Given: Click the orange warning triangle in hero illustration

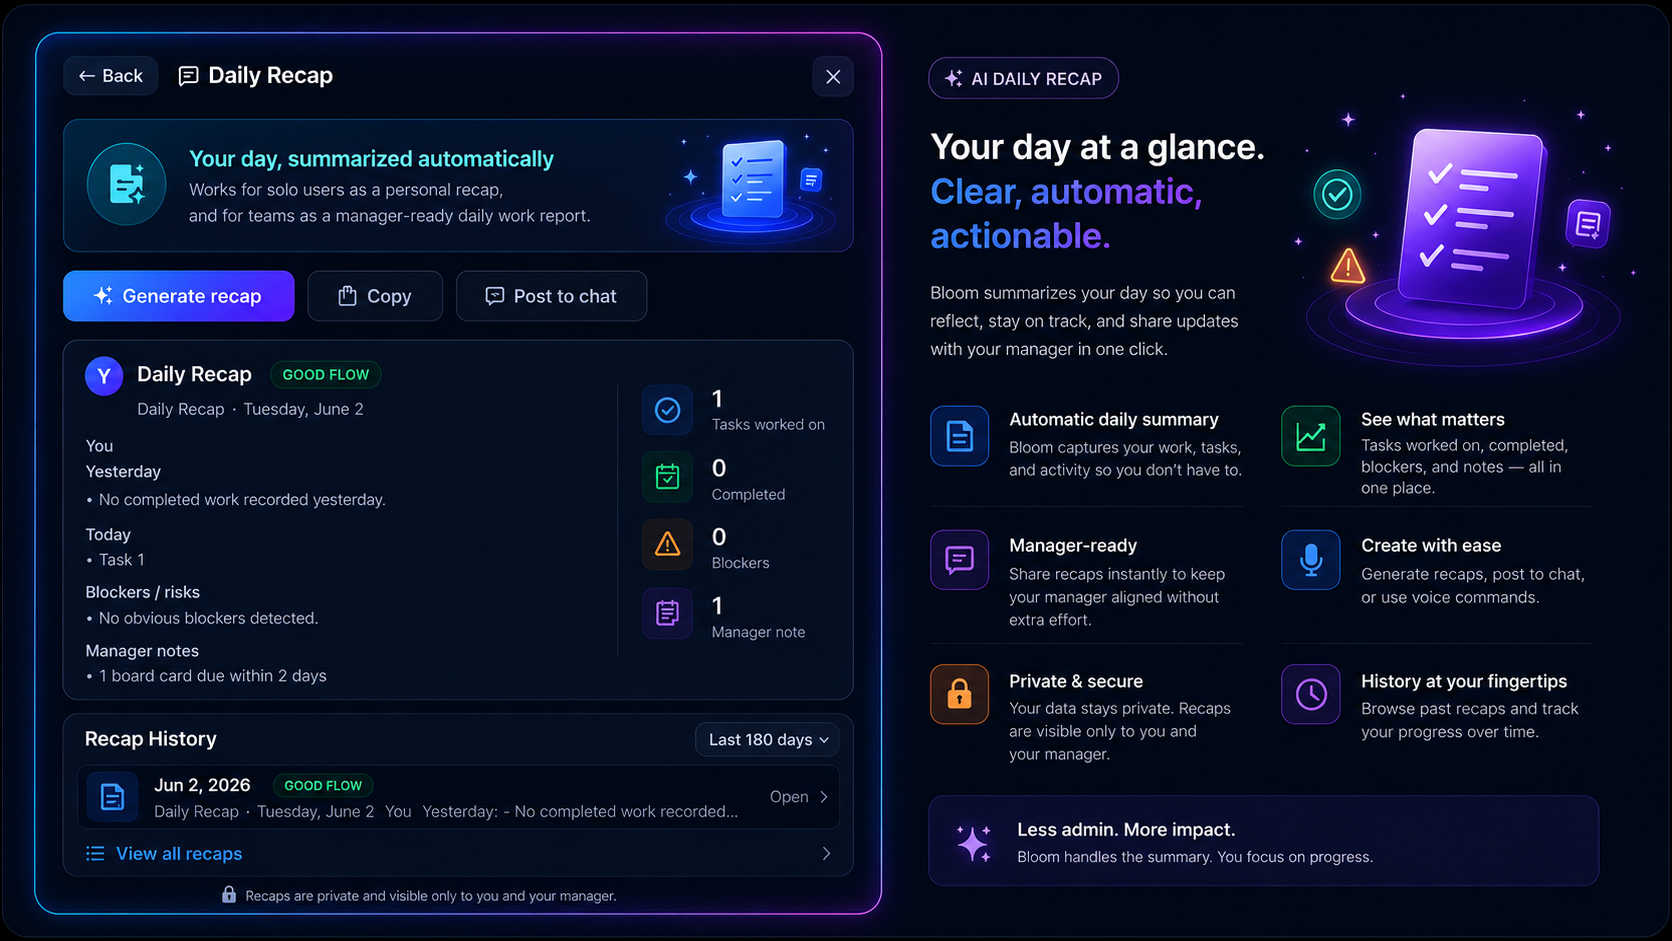Looking at the screenshot, I should [x=1347, y=266].
